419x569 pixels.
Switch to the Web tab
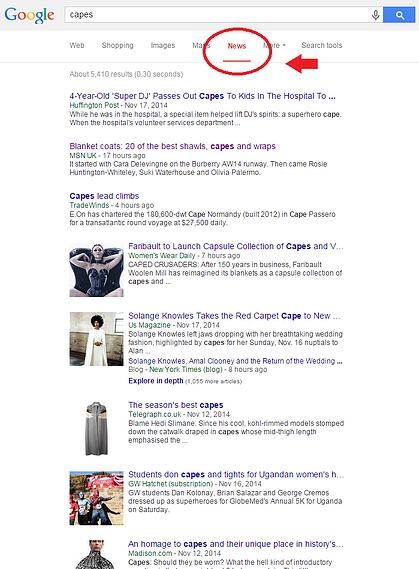77,45
